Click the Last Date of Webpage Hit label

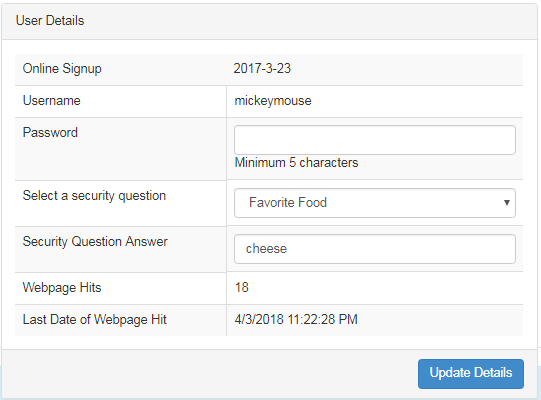[95, 320]
